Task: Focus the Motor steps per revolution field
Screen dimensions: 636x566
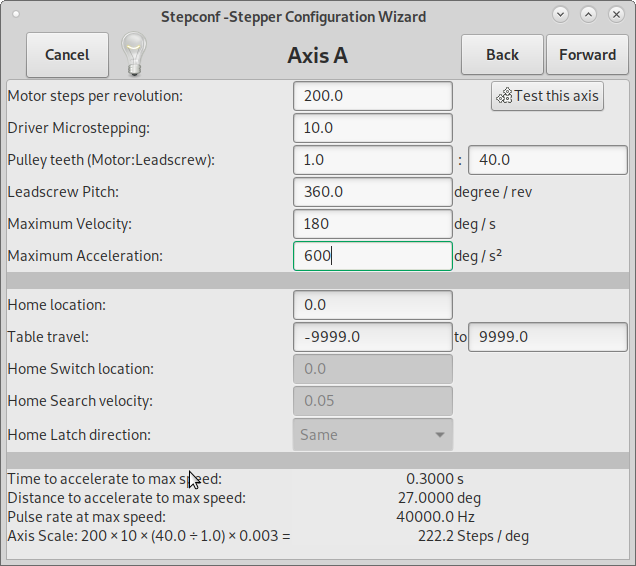Action: (x=373, y=96)
